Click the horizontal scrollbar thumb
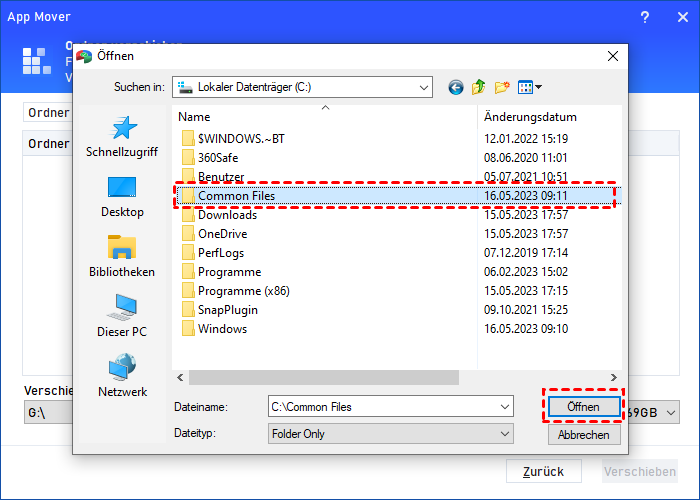 tap(324, 378)
